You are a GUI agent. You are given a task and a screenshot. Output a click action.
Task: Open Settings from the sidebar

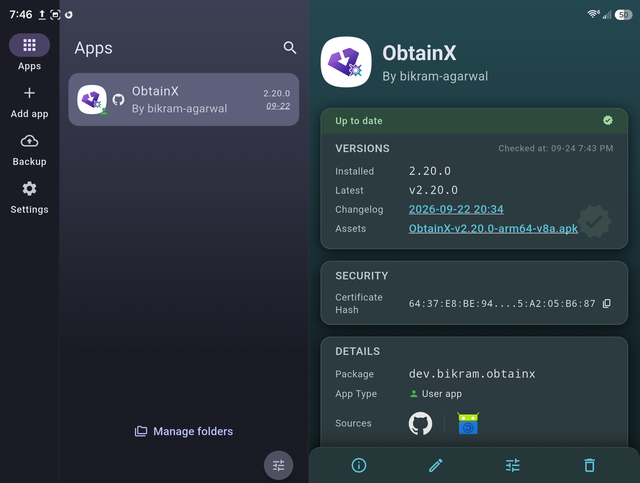pyautogui.click(x=29, y=198)
